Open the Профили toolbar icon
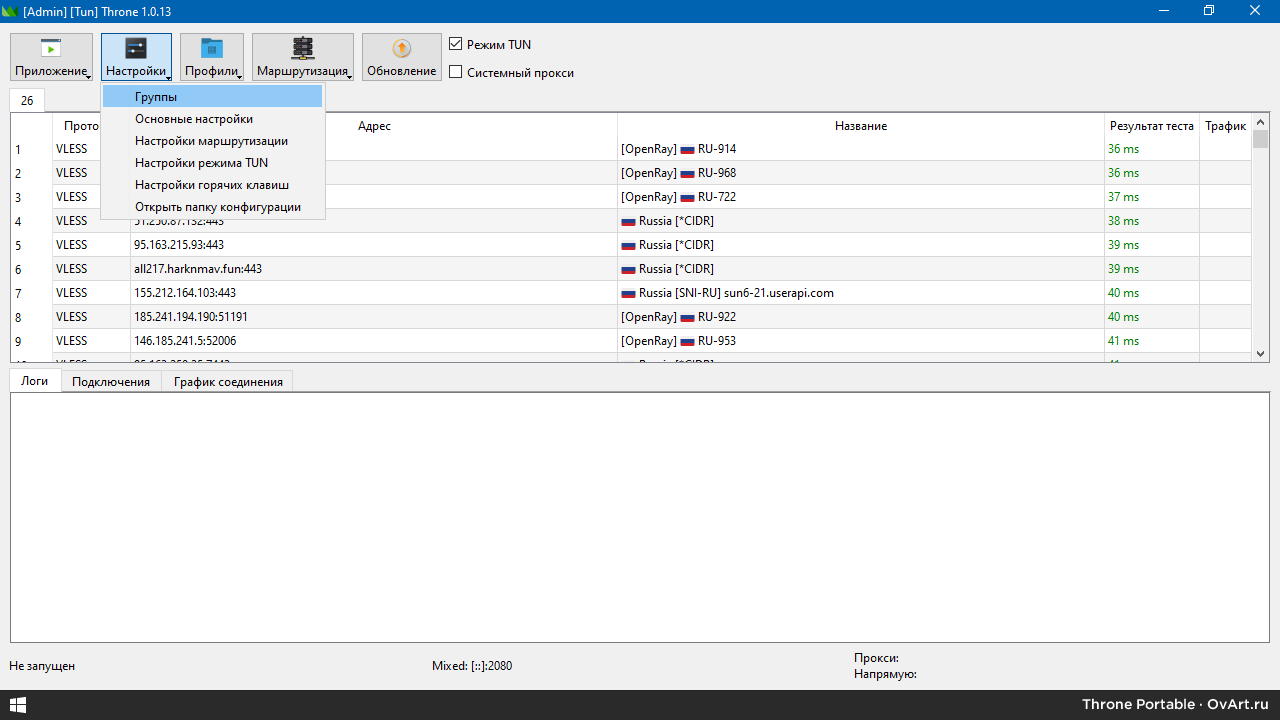The width and height of the screenshot is (1280, 720). [x=212, y=48]
